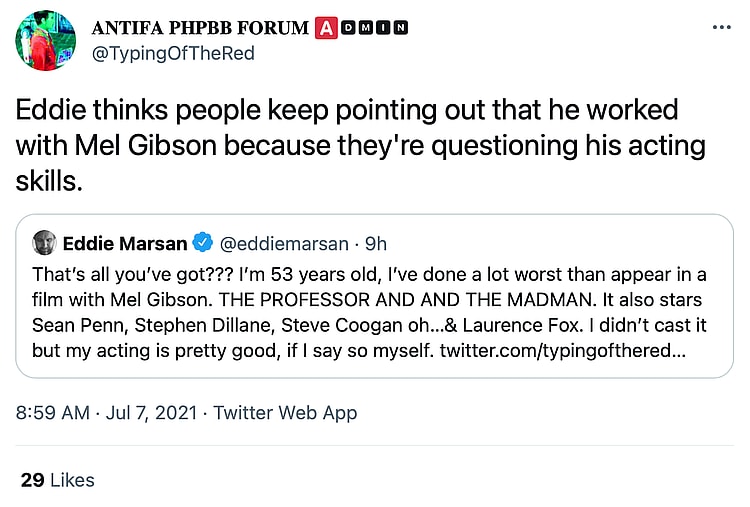750x507 pixels.
Task: Click Eddie Marsan's blue verified badge
Action: (203, 243)
